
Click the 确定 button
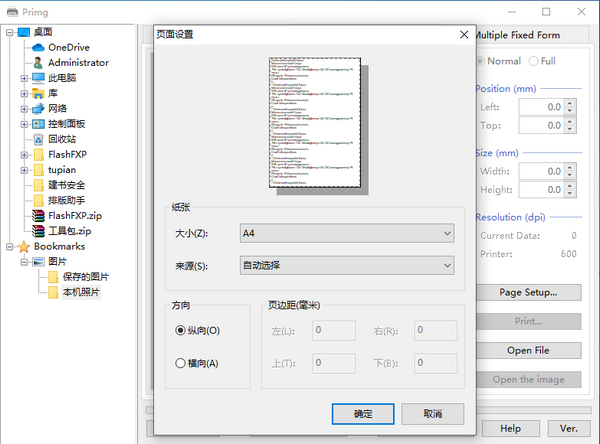tap(364, 413)
